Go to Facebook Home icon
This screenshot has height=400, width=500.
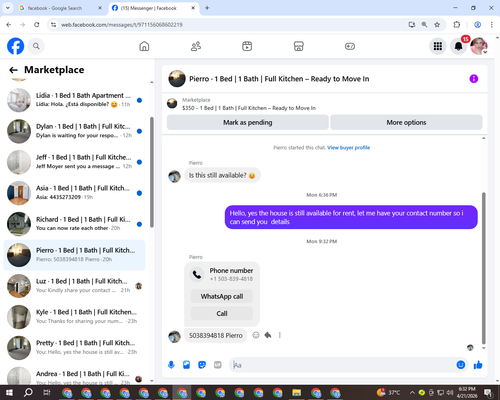pos(144,46)
